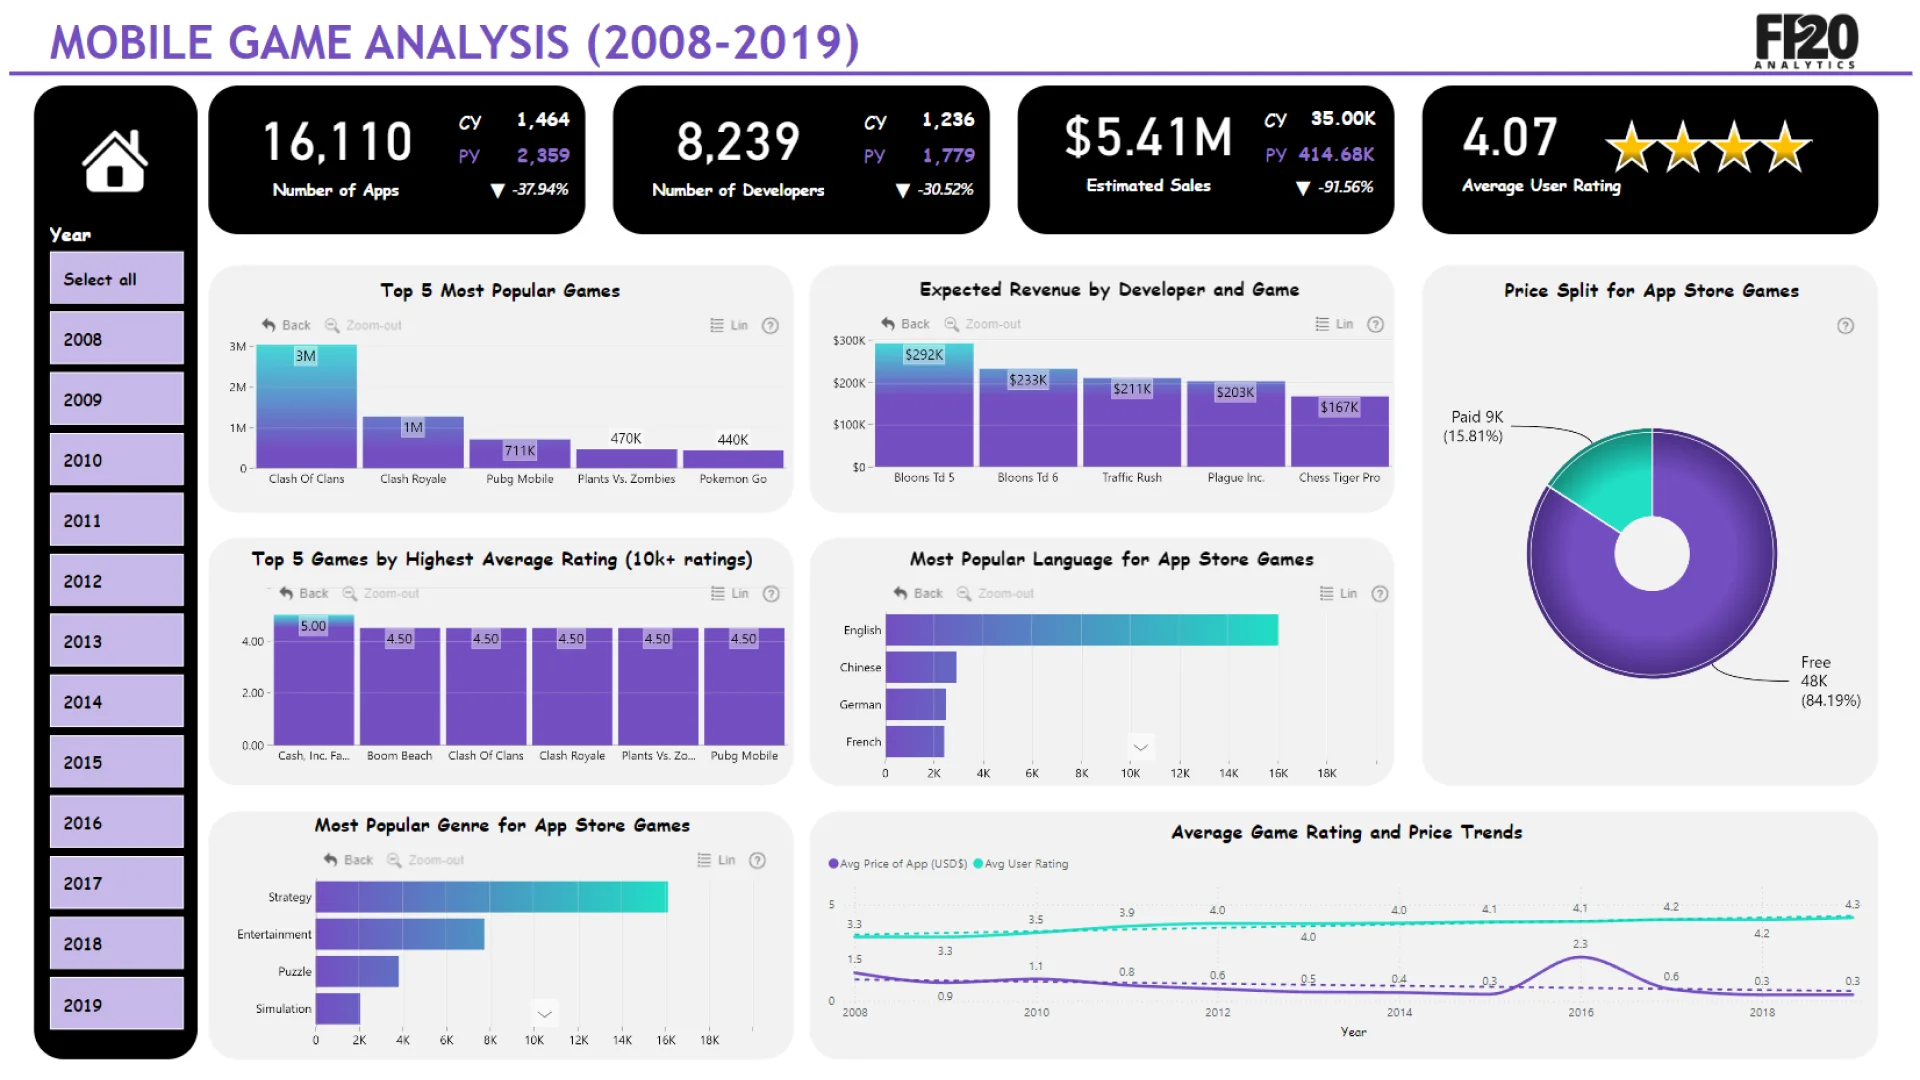The height and width of the screenshot is (1080, 1920).
Task: Select all years in Year slicer
Action: [117, 278]
